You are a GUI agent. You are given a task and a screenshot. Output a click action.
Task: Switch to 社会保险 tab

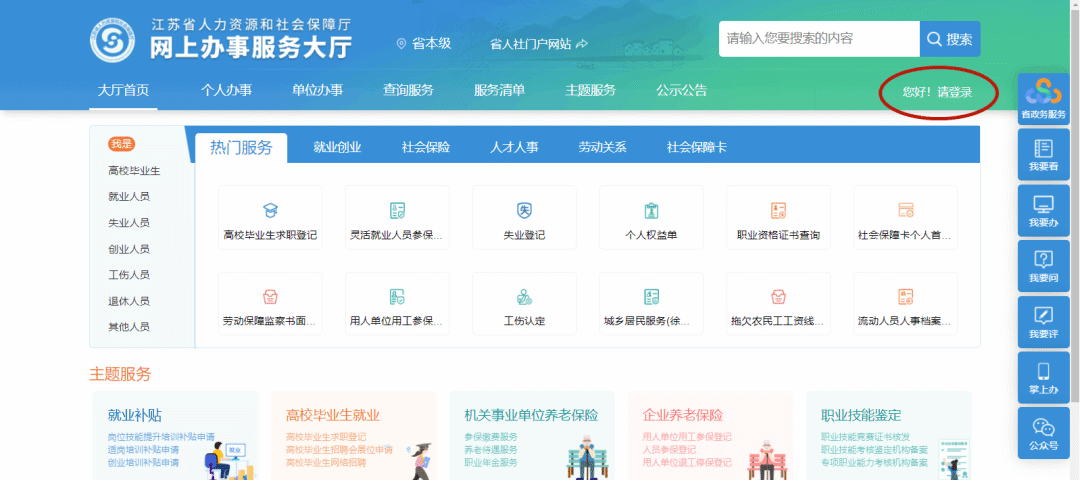click(426, 147)
